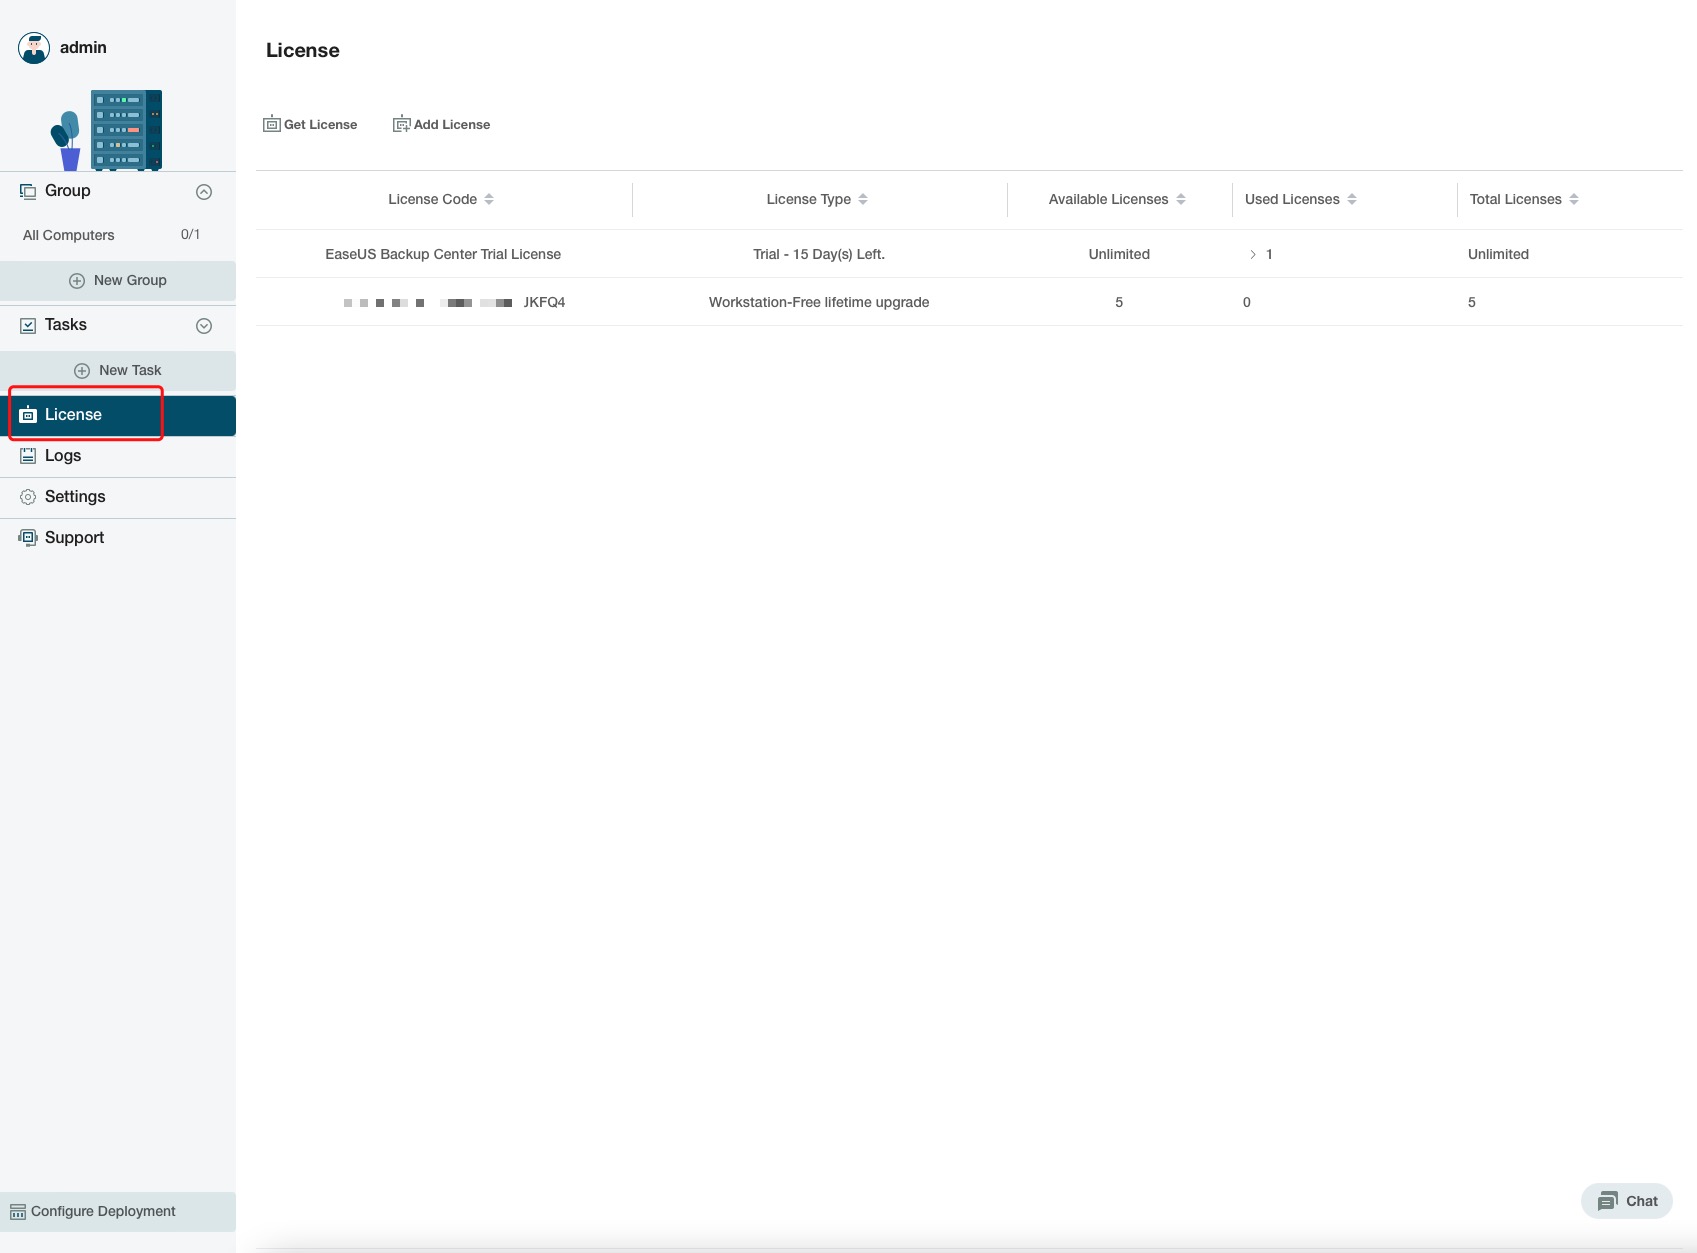
Task: Open the License menu item
Action: [118, 415]
